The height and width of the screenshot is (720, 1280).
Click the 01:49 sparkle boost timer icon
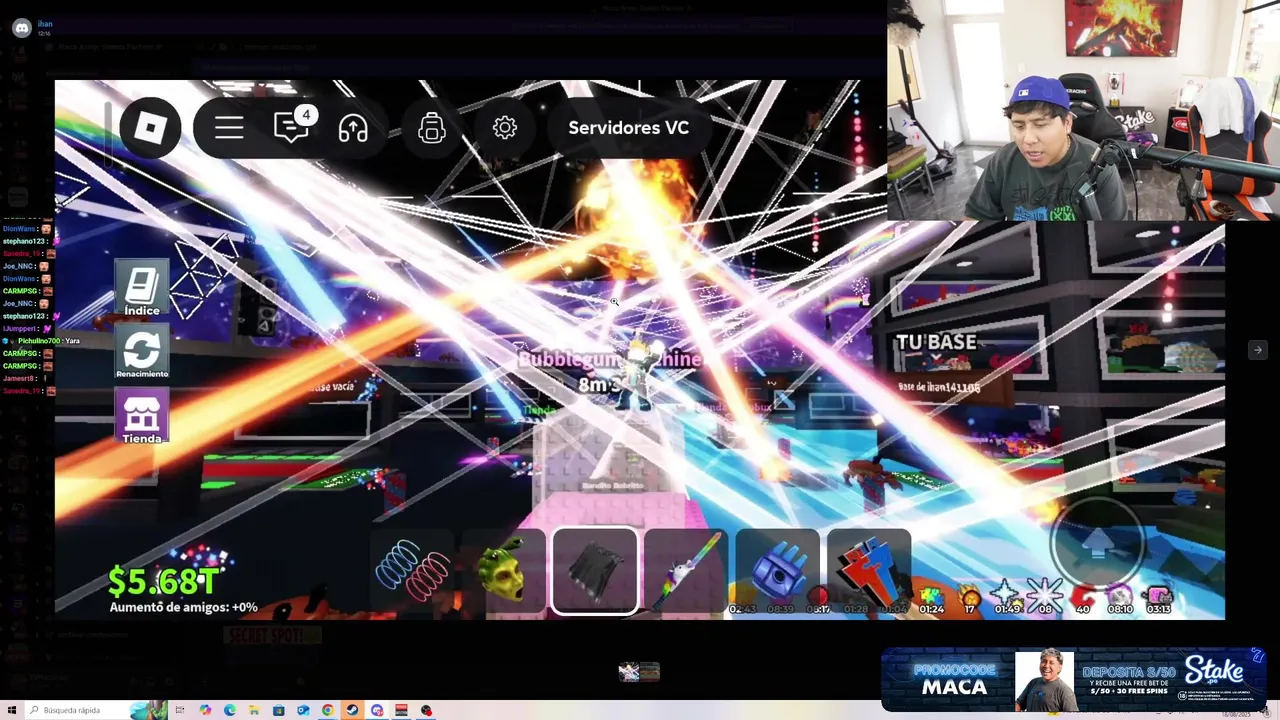pyautogui.click(x=1008, y=600)
